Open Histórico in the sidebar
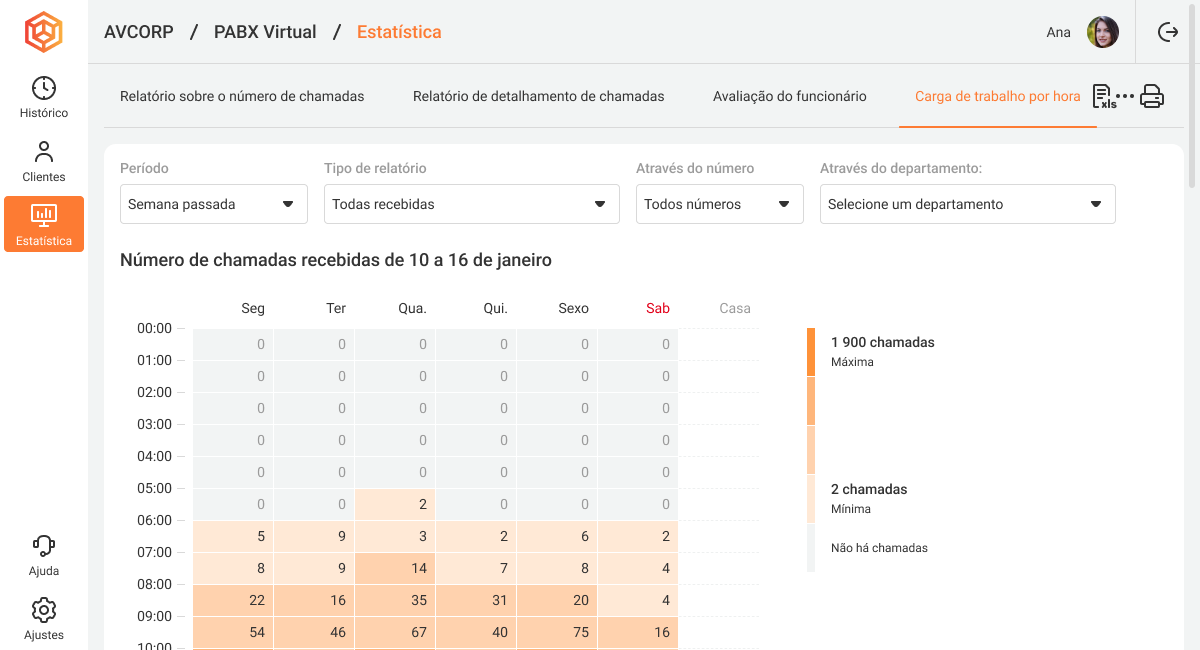 (x=44, y=98)
